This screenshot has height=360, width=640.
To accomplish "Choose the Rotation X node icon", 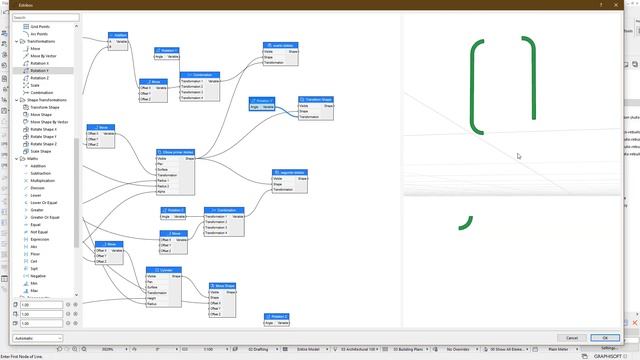I will click(x=26, y=63).
